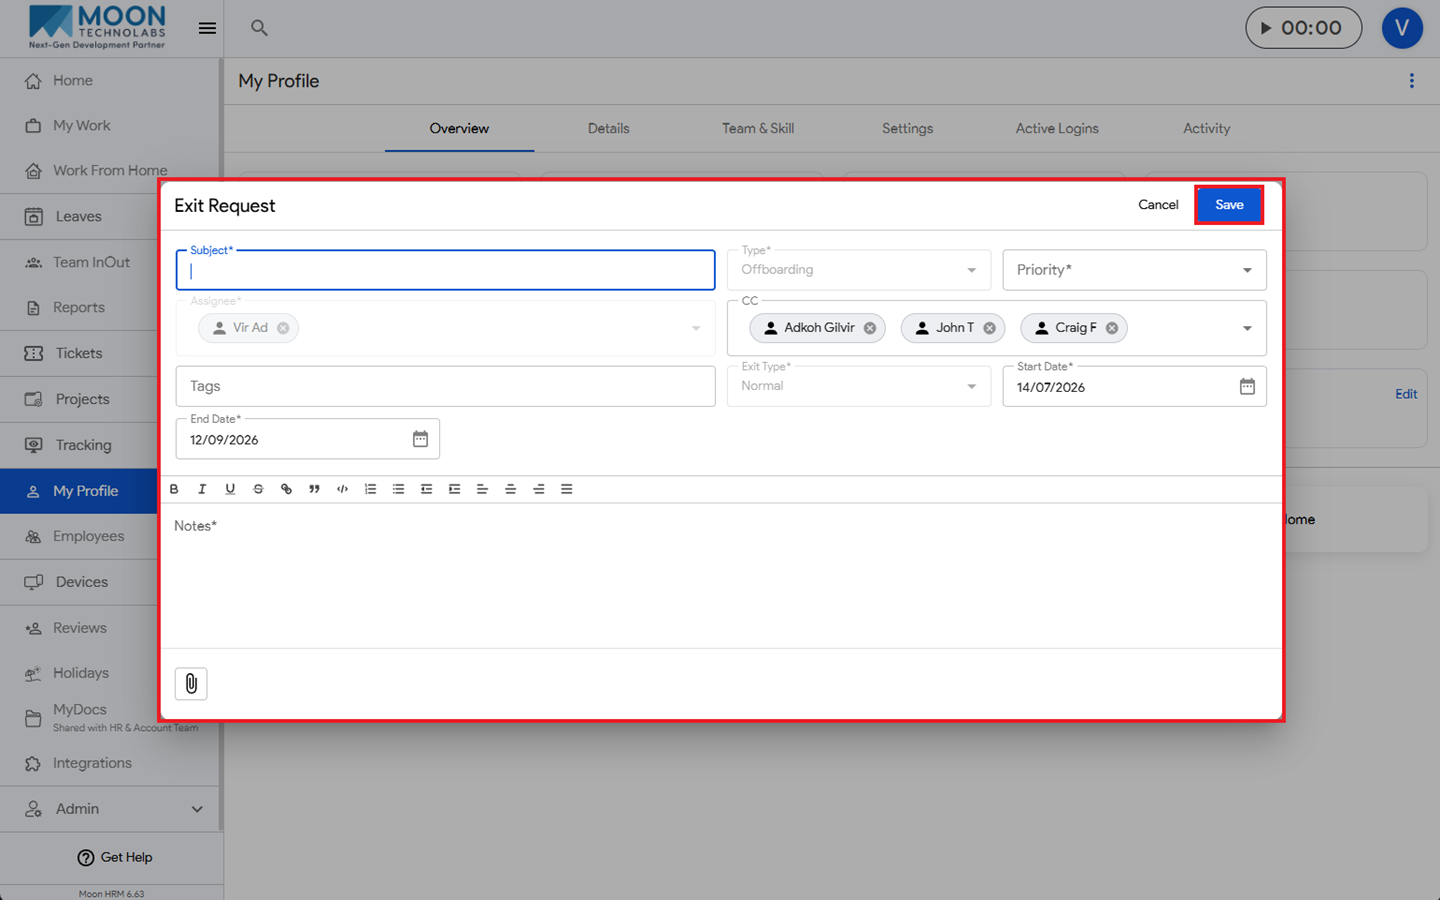Increase indent in notes editor
The width and height of the screenshot is (1440, 900).
(454, 489)
